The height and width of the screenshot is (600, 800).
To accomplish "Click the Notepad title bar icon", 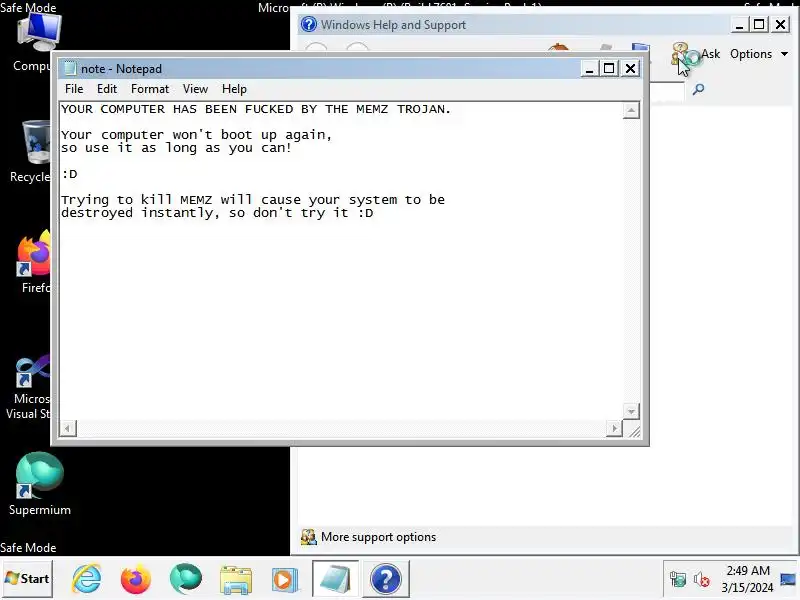I will pos(70,68).
